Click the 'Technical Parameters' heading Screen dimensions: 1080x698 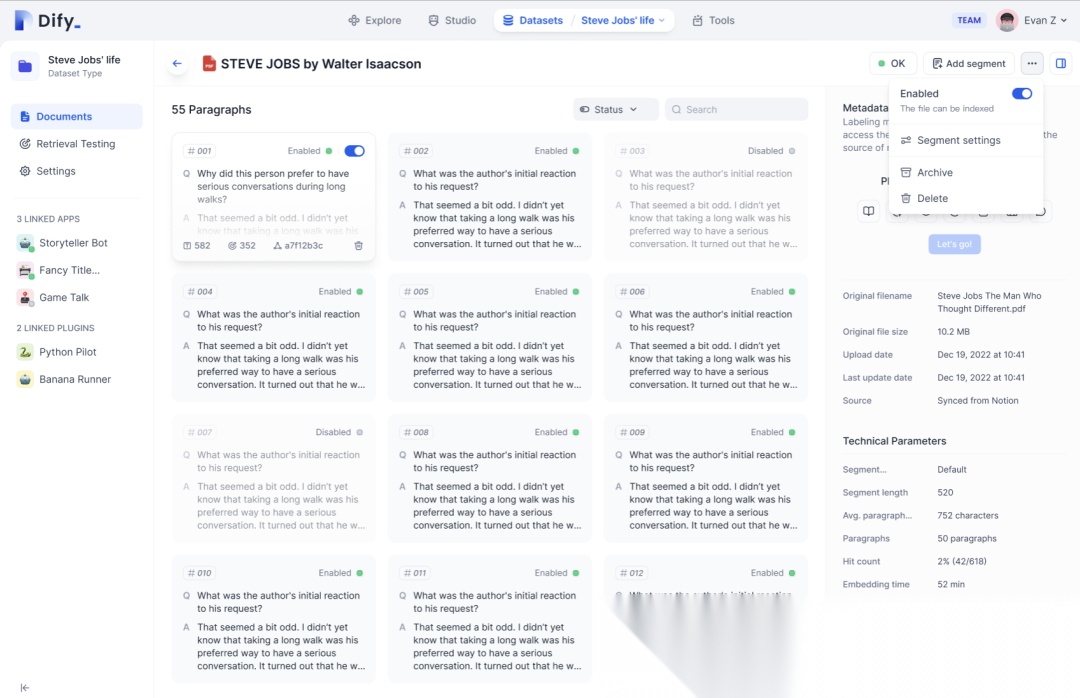coord(894,441)
